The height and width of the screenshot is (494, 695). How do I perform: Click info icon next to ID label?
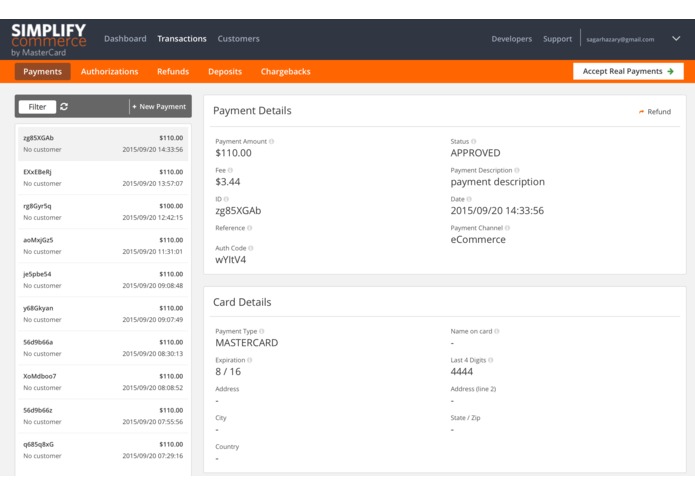click(x=226, y=199)
